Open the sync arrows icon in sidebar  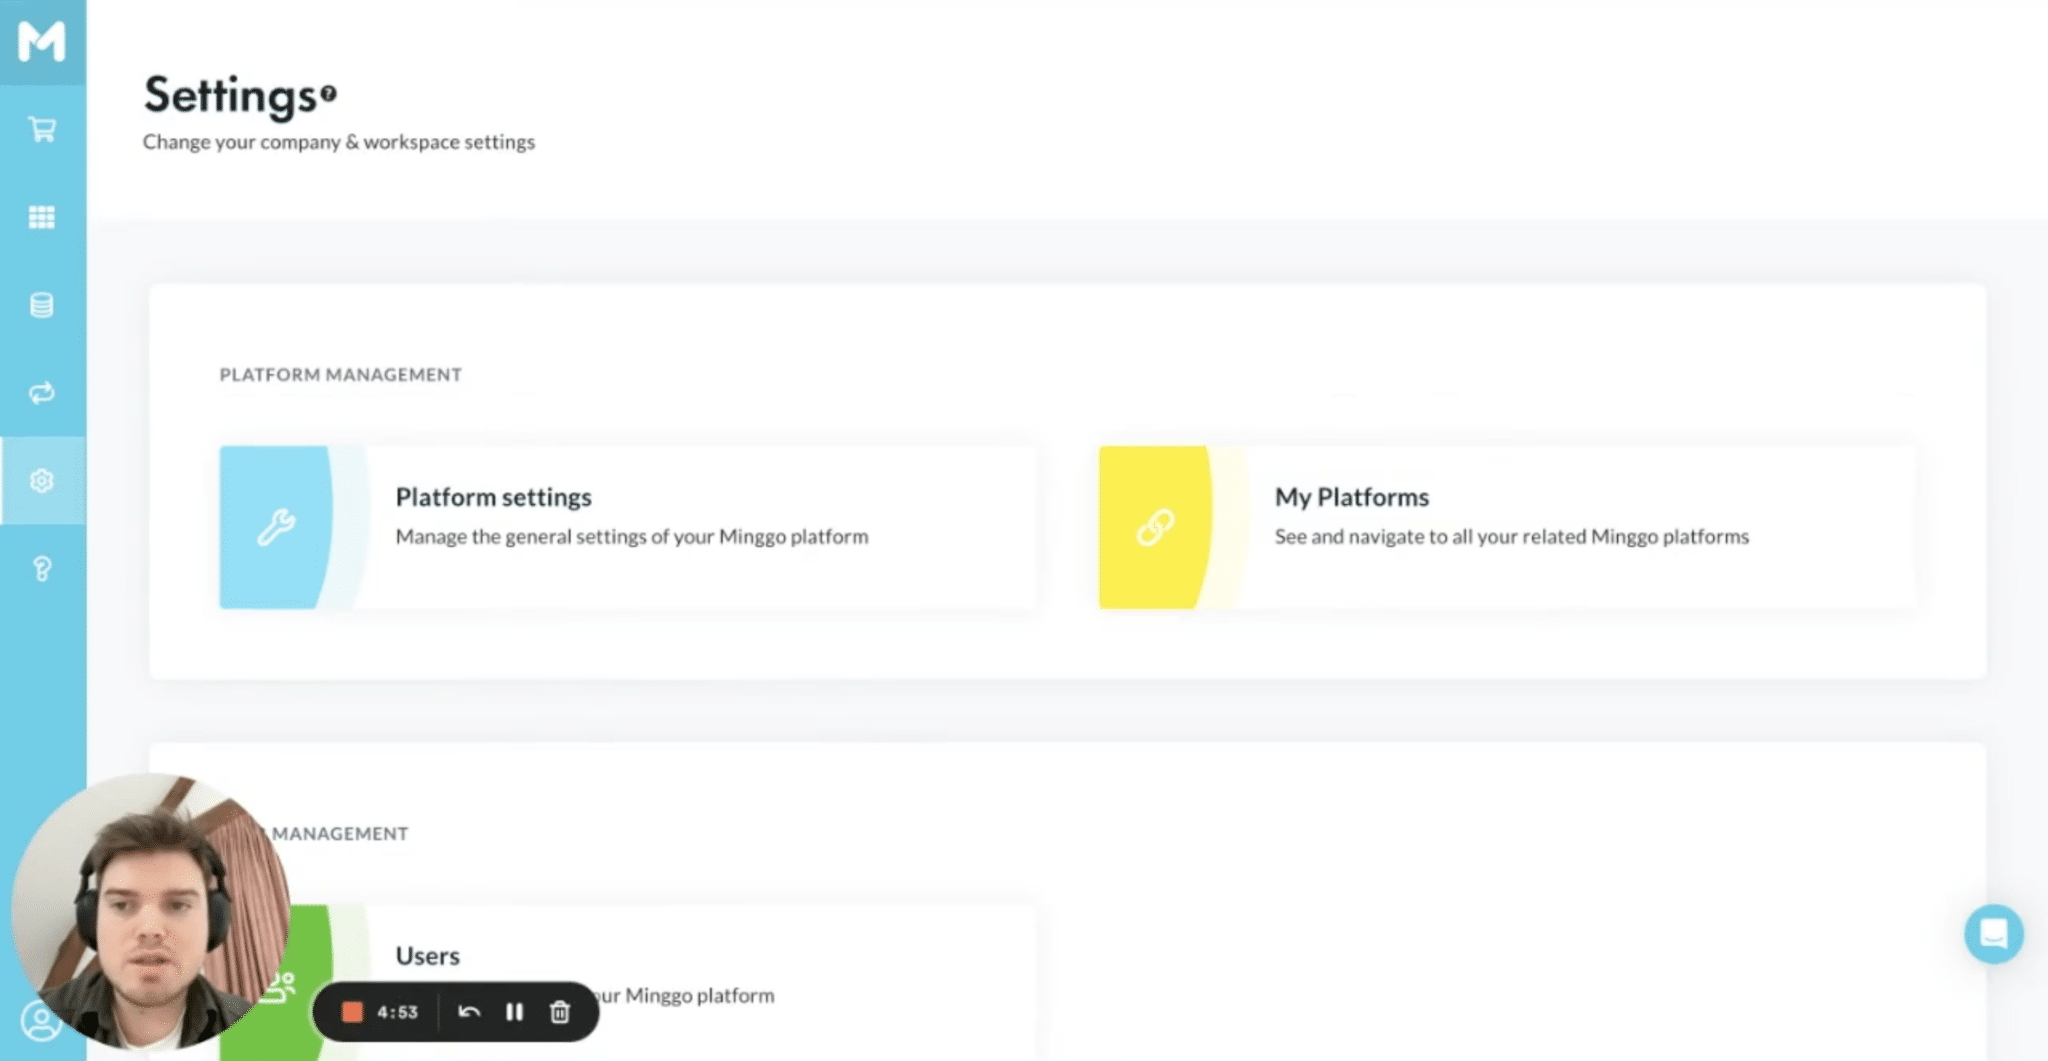tap(41, 393)
